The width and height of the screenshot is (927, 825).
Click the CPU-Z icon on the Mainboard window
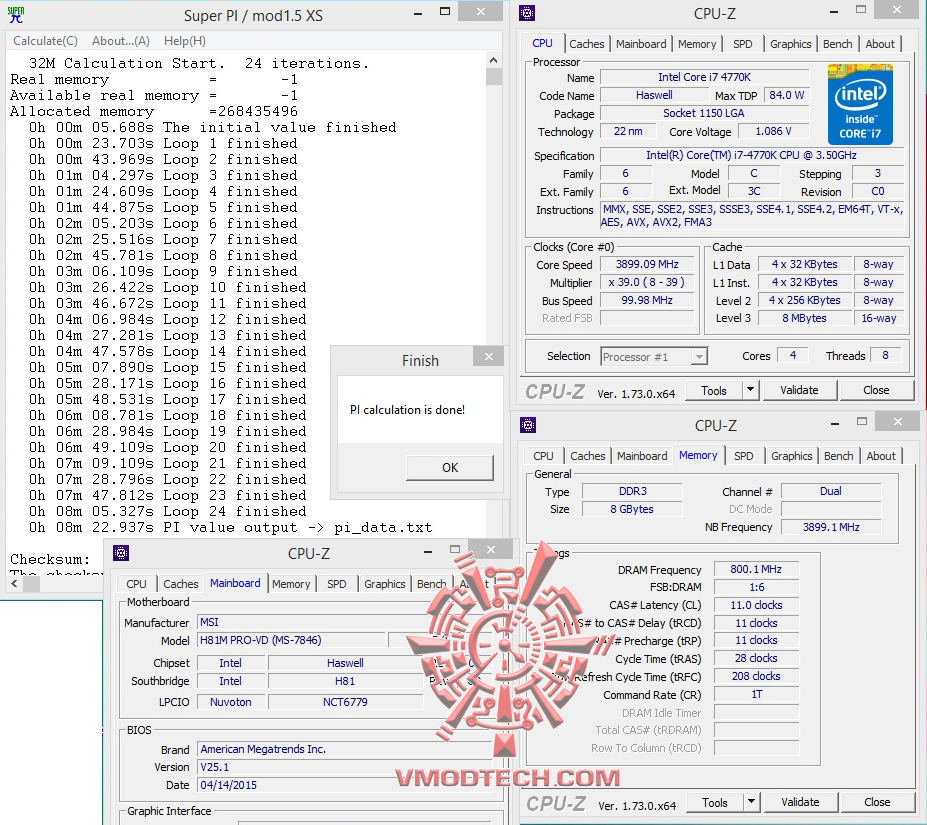point(121,552)
